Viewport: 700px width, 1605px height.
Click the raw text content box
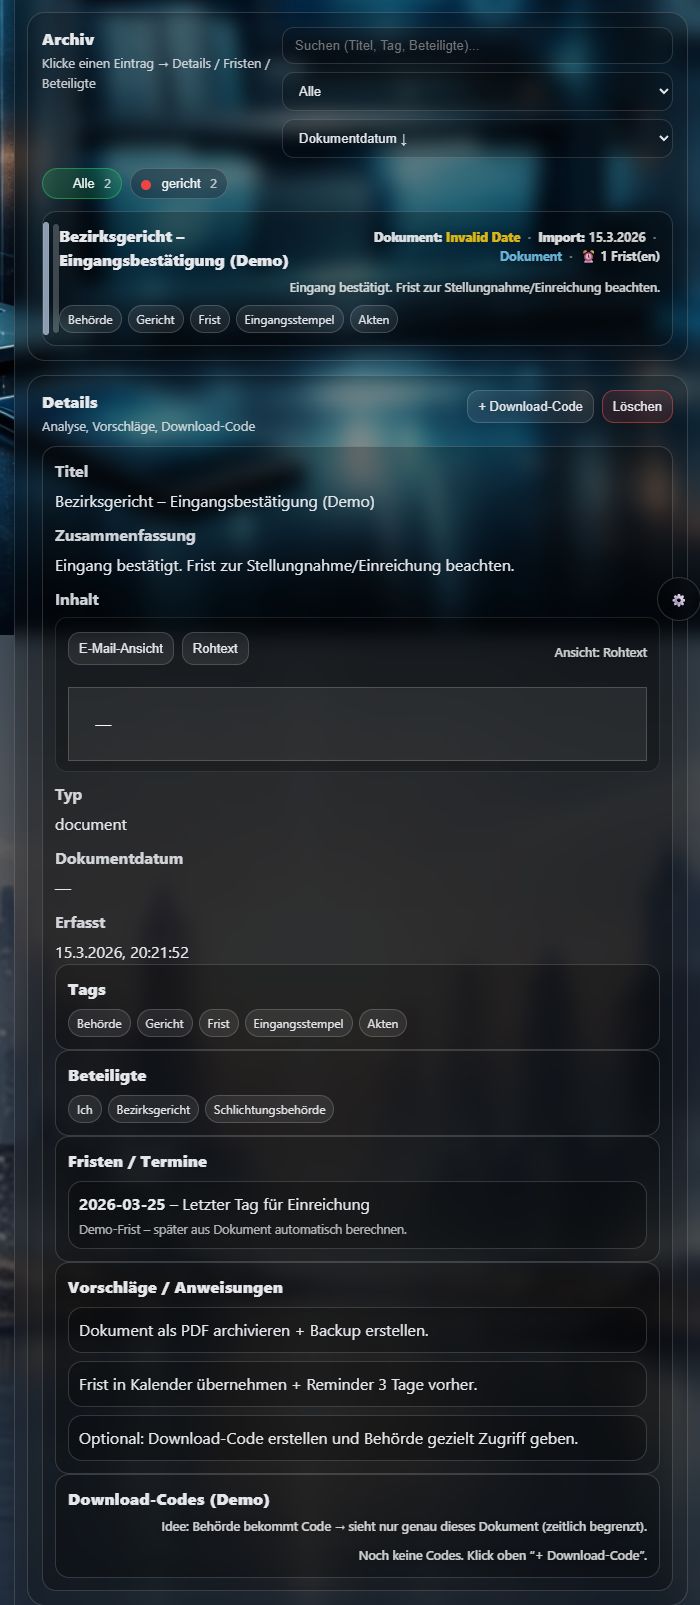pyautogui.click(x=357, y=724)
